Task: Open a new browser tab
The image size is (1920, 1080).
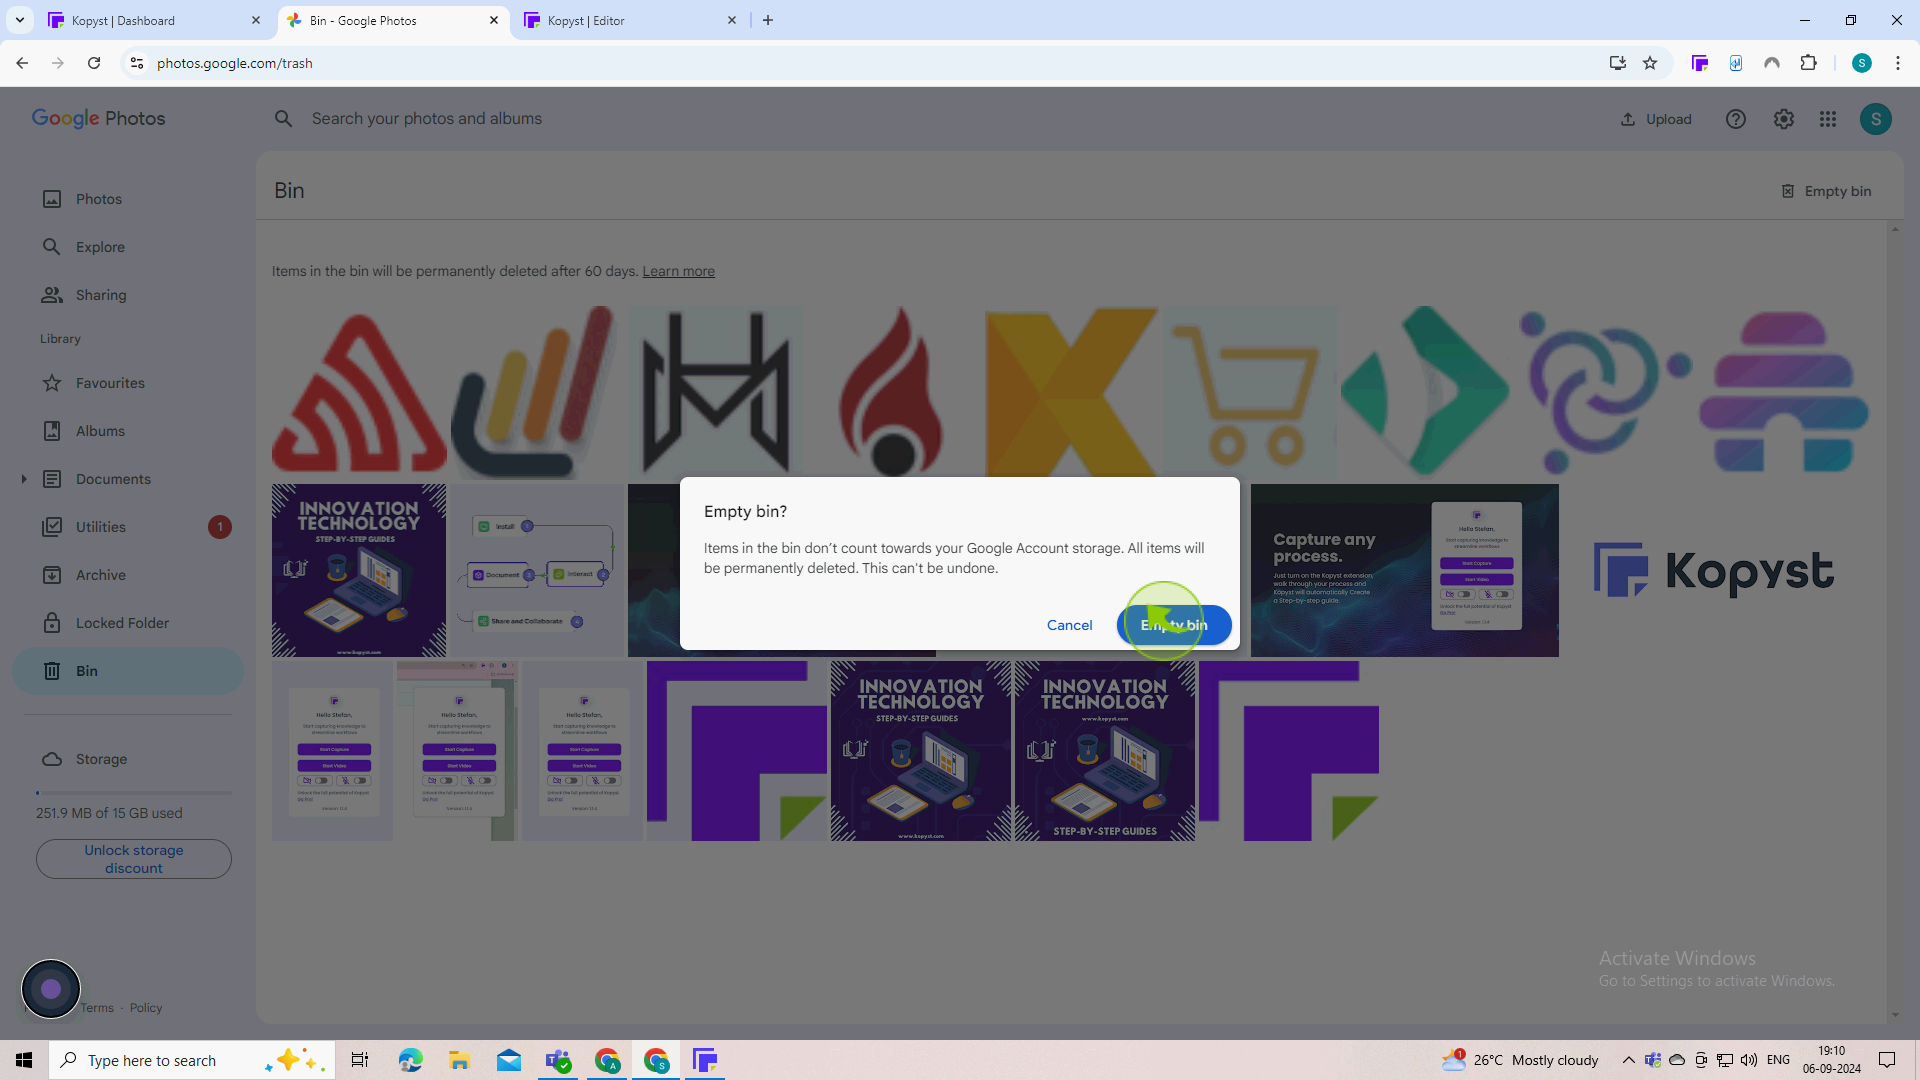Action: (768, 20)
